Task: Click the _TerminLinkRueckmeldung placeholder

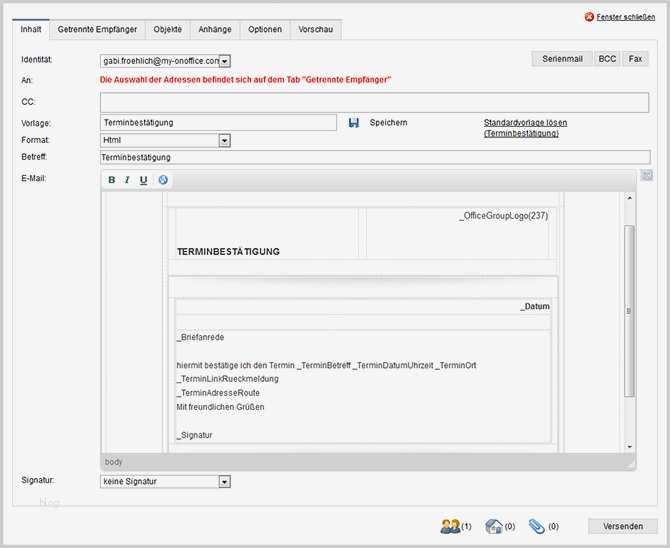Action: [228, 379]
